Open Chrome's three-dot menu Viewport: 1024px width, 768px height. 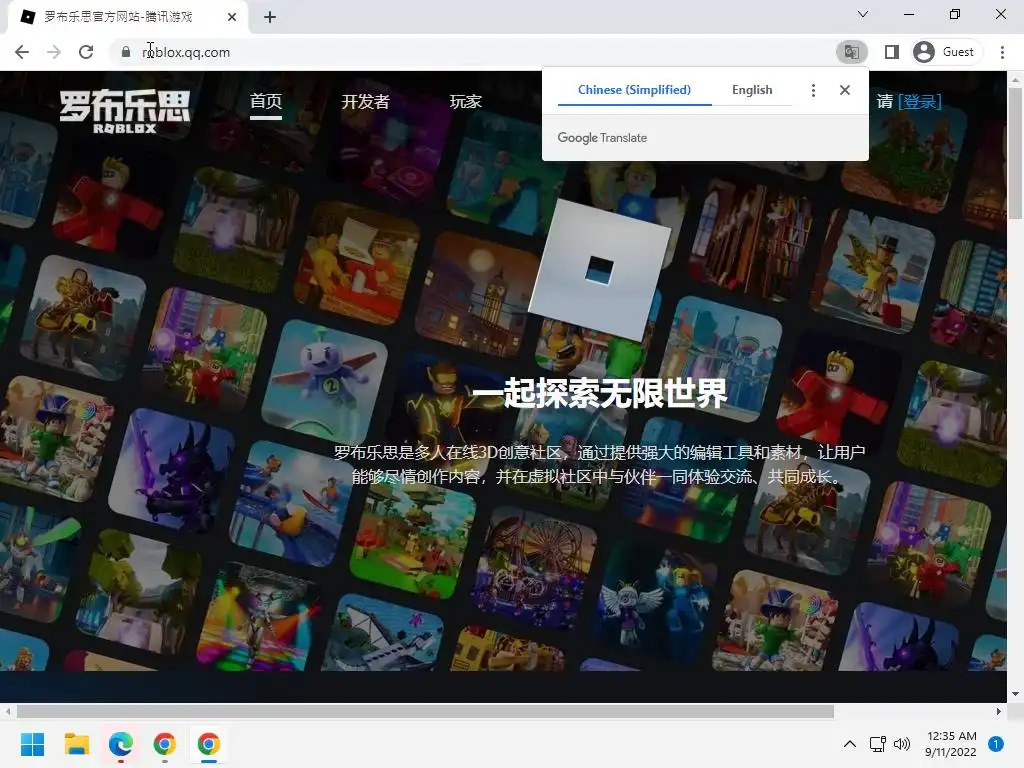pyautogui.click(x=1002, y=52)
